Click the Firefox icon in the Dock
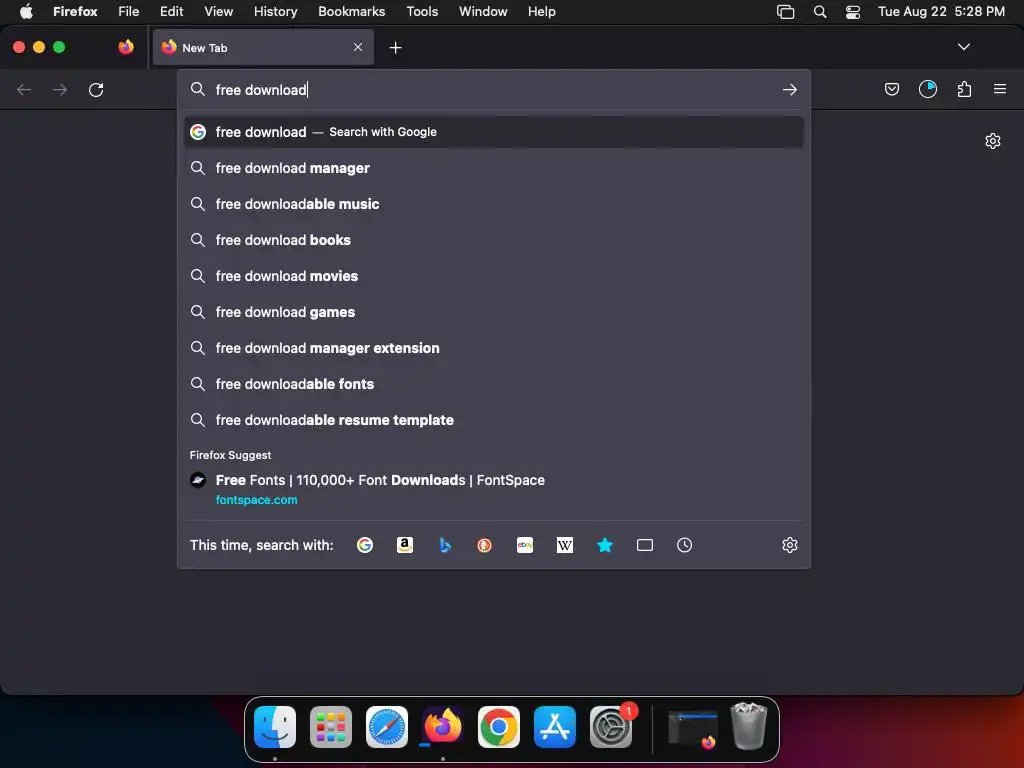The height and width of the screenshot is (768, 1024). pos(443,726)
